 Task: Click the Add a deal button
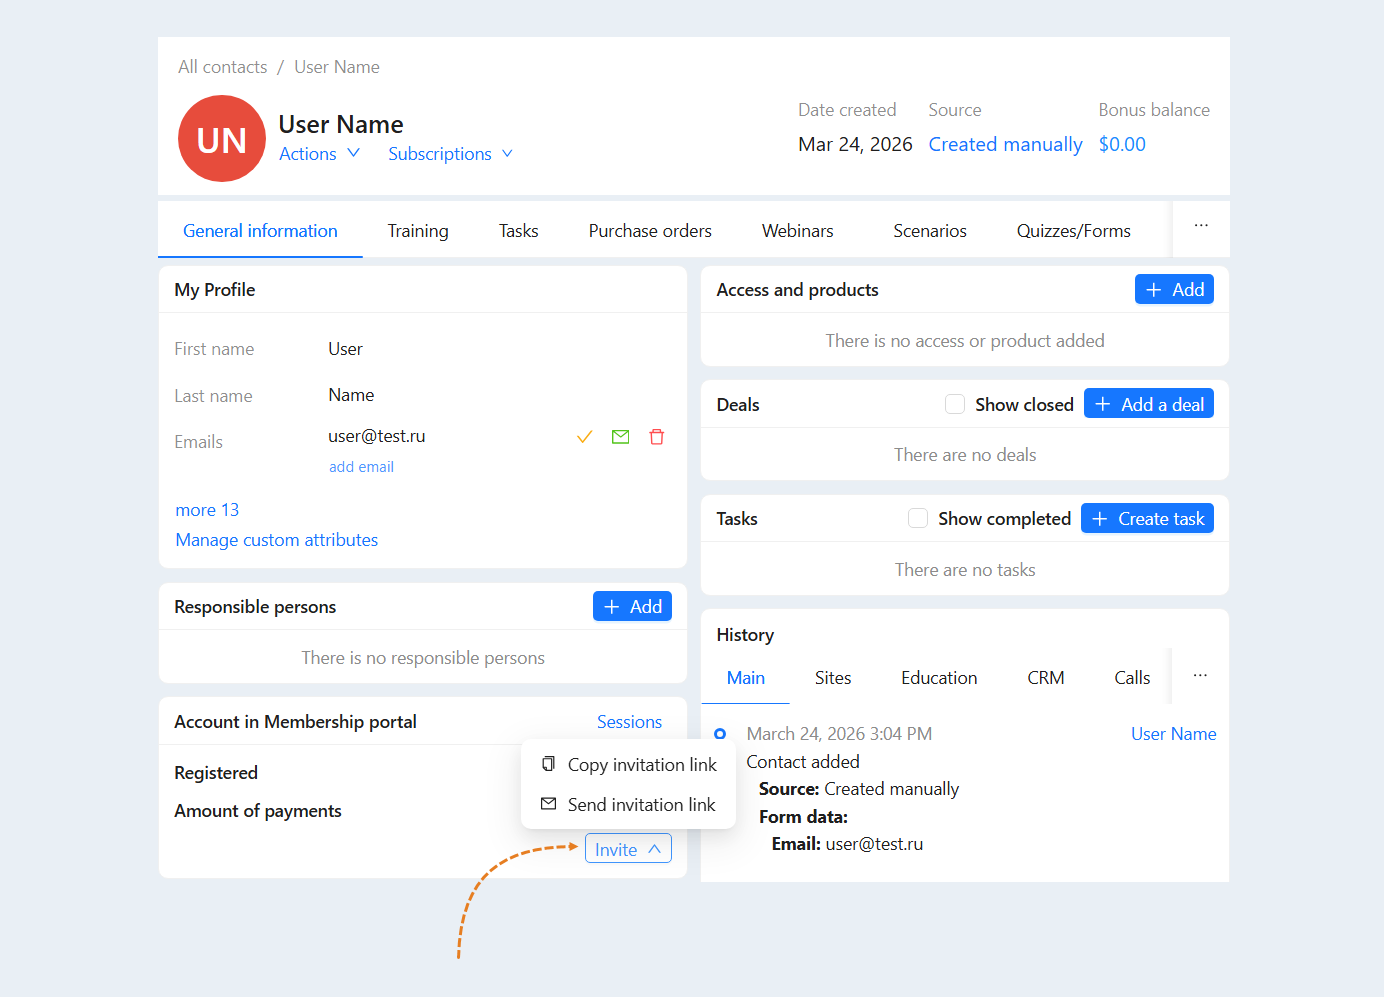click(1149, 404)
